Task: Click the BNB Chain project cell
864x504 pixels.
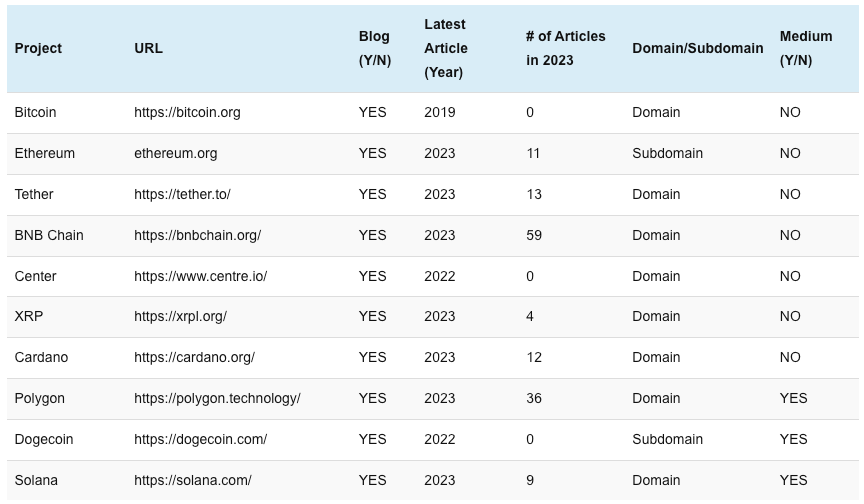Action: click(49, 236)
